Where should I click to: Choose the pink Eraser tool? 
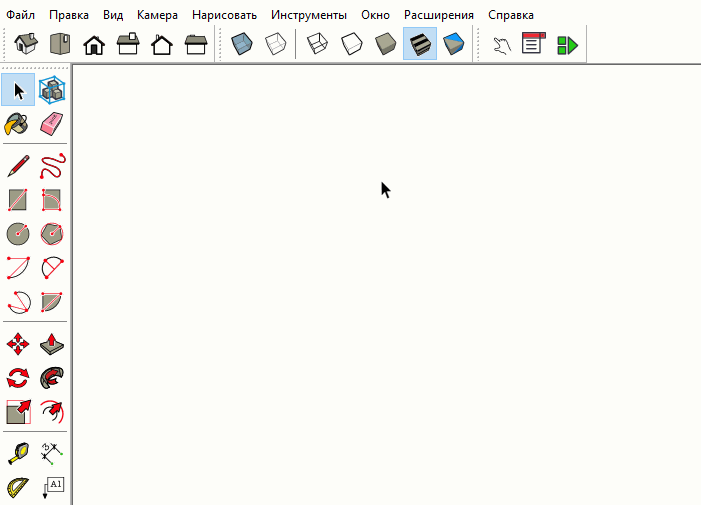[x=52, y=124]
